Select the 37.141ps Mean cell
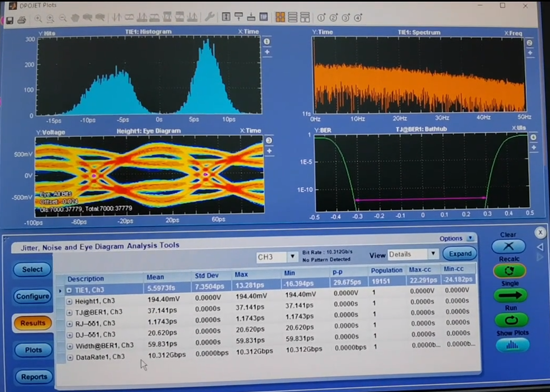 pos(162,310)
